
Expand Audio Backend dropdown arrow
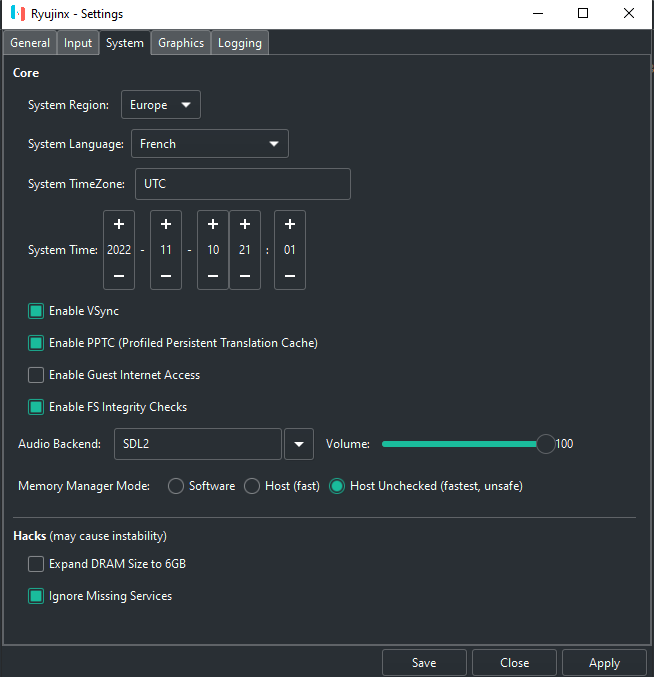click(299, 444)
